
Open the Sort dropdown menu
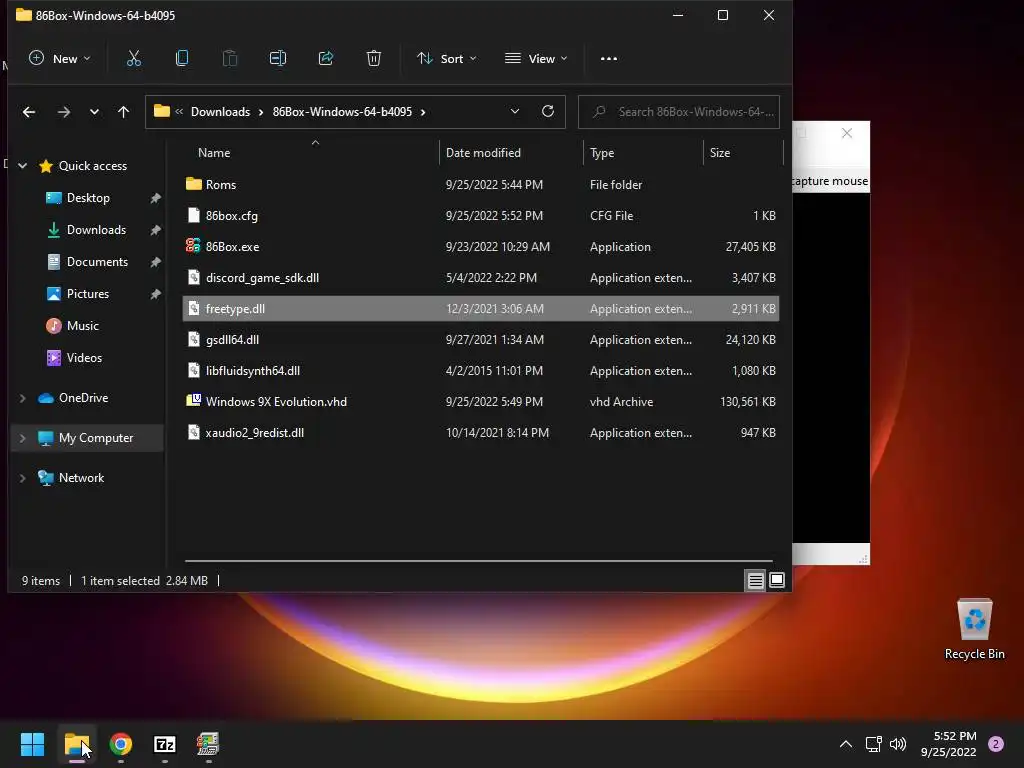447,59
